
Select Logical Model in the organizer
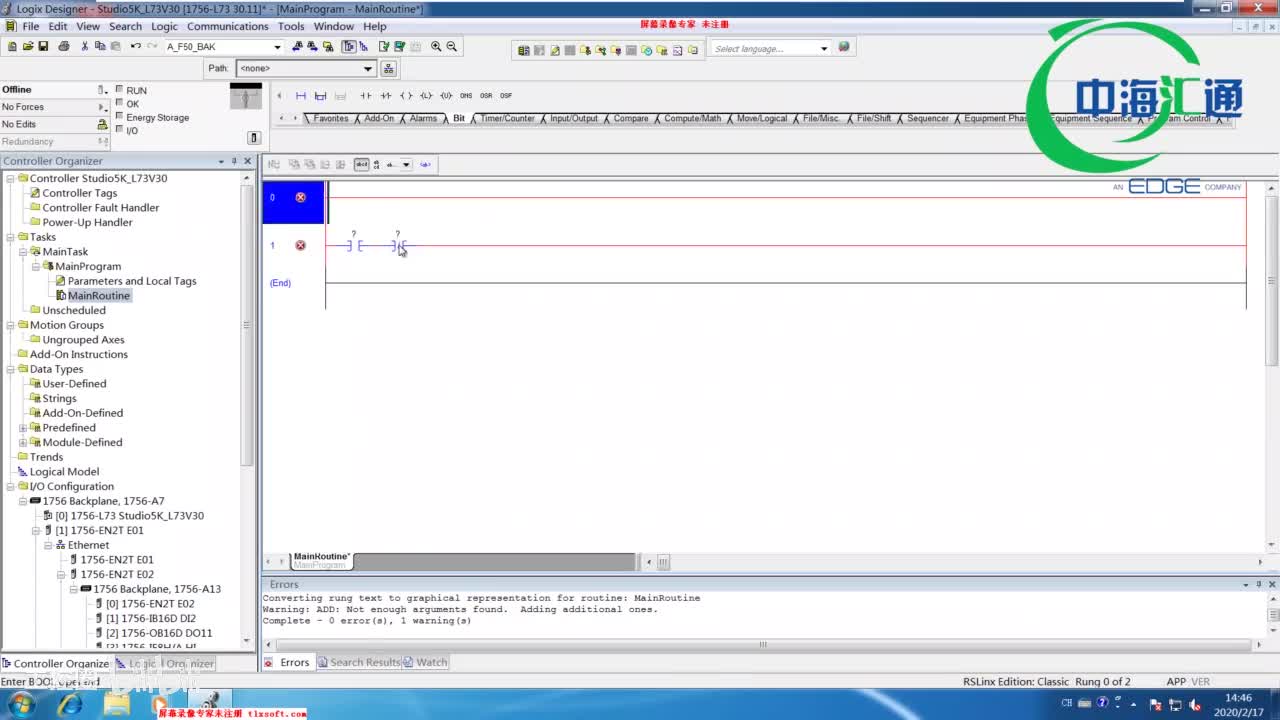pyautogui.click(x=64, y=472)
